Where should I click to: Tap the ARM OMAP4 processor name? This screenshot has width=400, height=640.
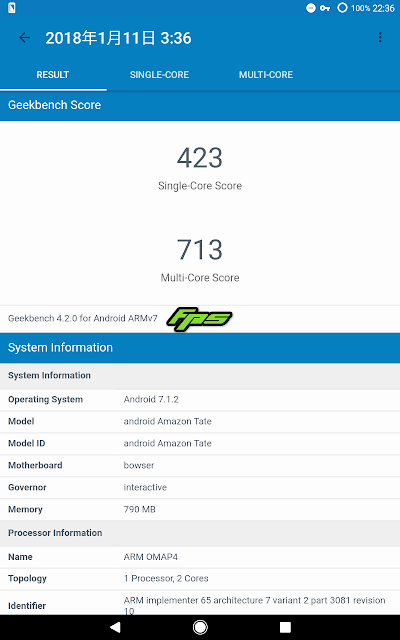click(151, 557)
